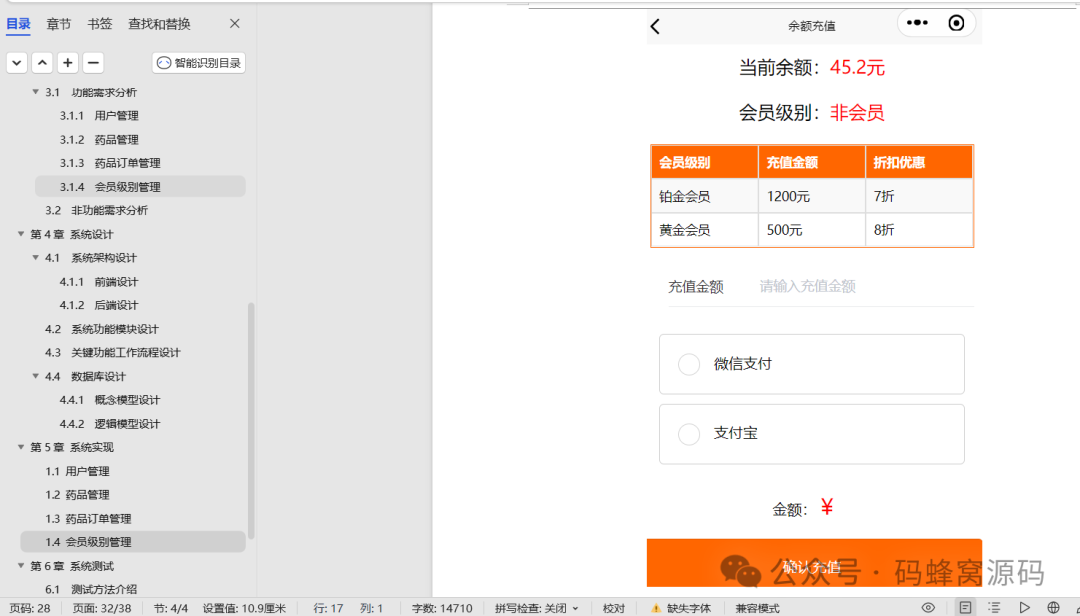Collapse the 4.4 数据库设计 node

click(x=36, y=376)
